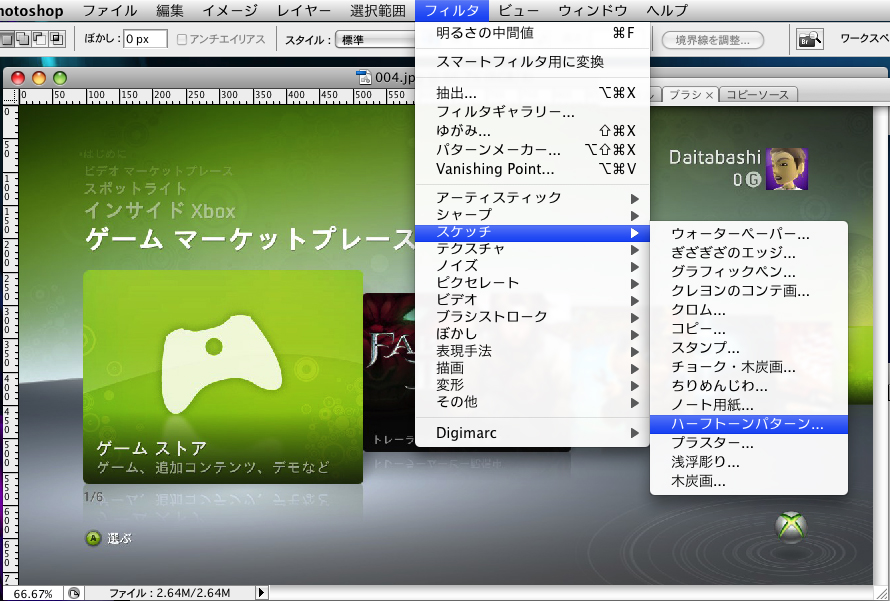Select the 'New selection' mode icon
The width and height of the screenshot is (890, 601).
7,39
